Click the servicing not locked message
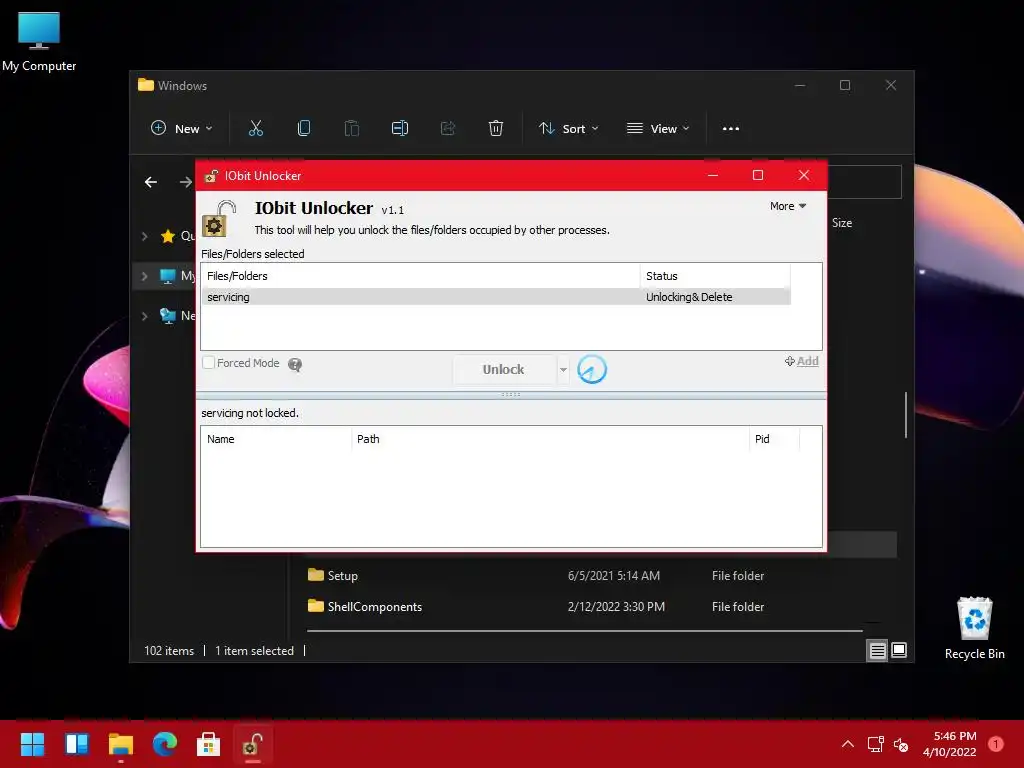Screen dimensions: 1024x768 249,413
